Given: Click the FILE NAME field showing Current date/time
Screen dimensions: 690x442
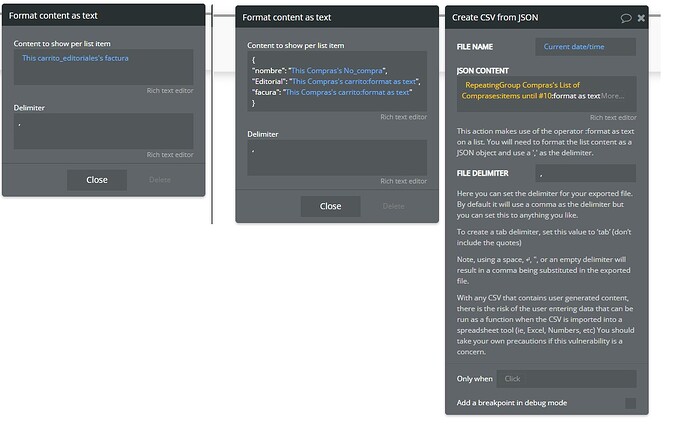Looking at the screenshot, I should 586,47.
